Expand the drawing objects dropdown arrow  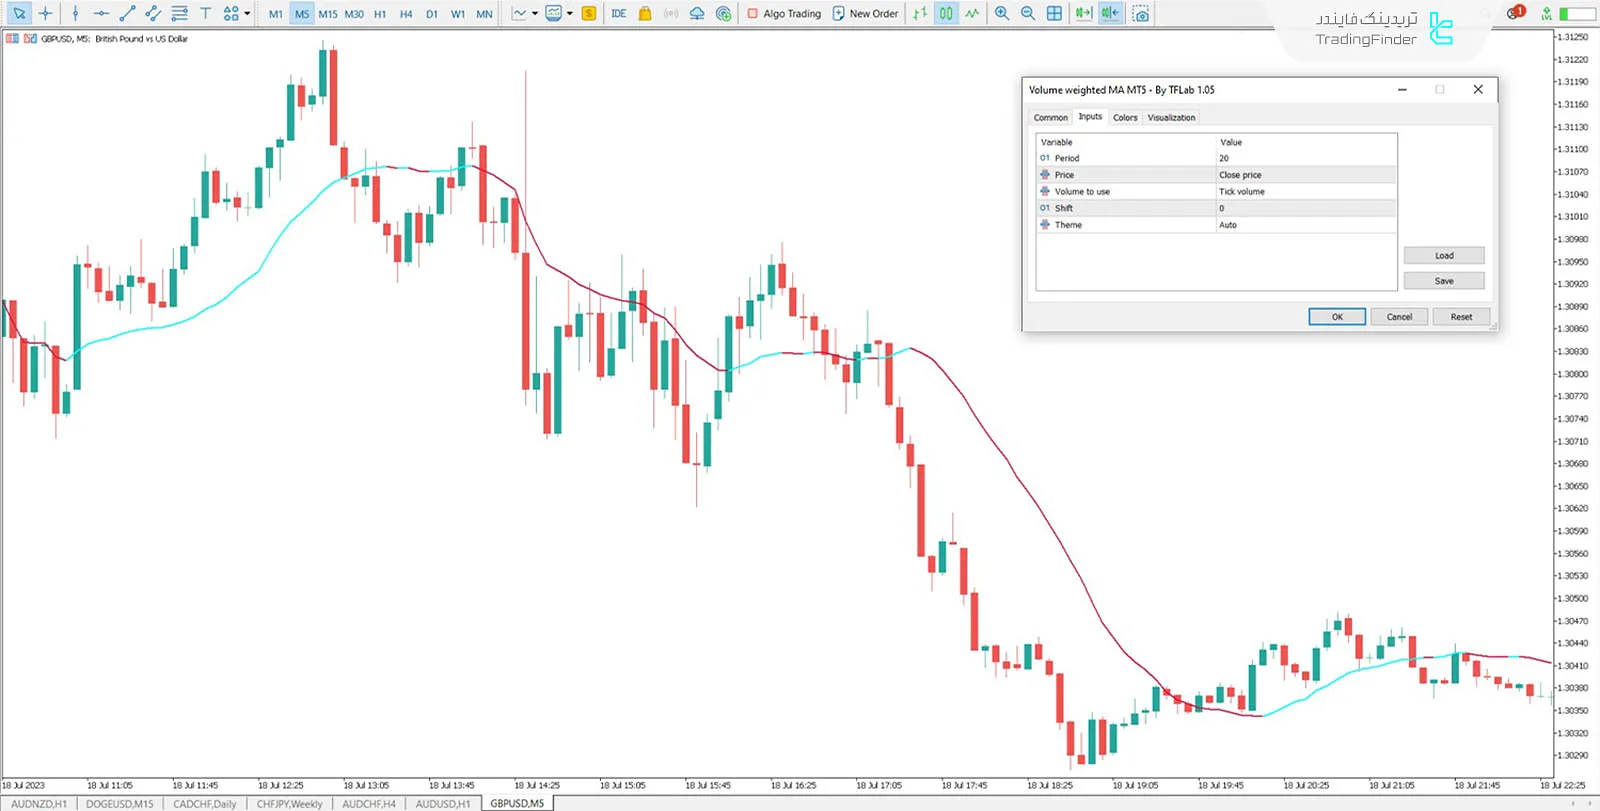[x=247, y=13]
